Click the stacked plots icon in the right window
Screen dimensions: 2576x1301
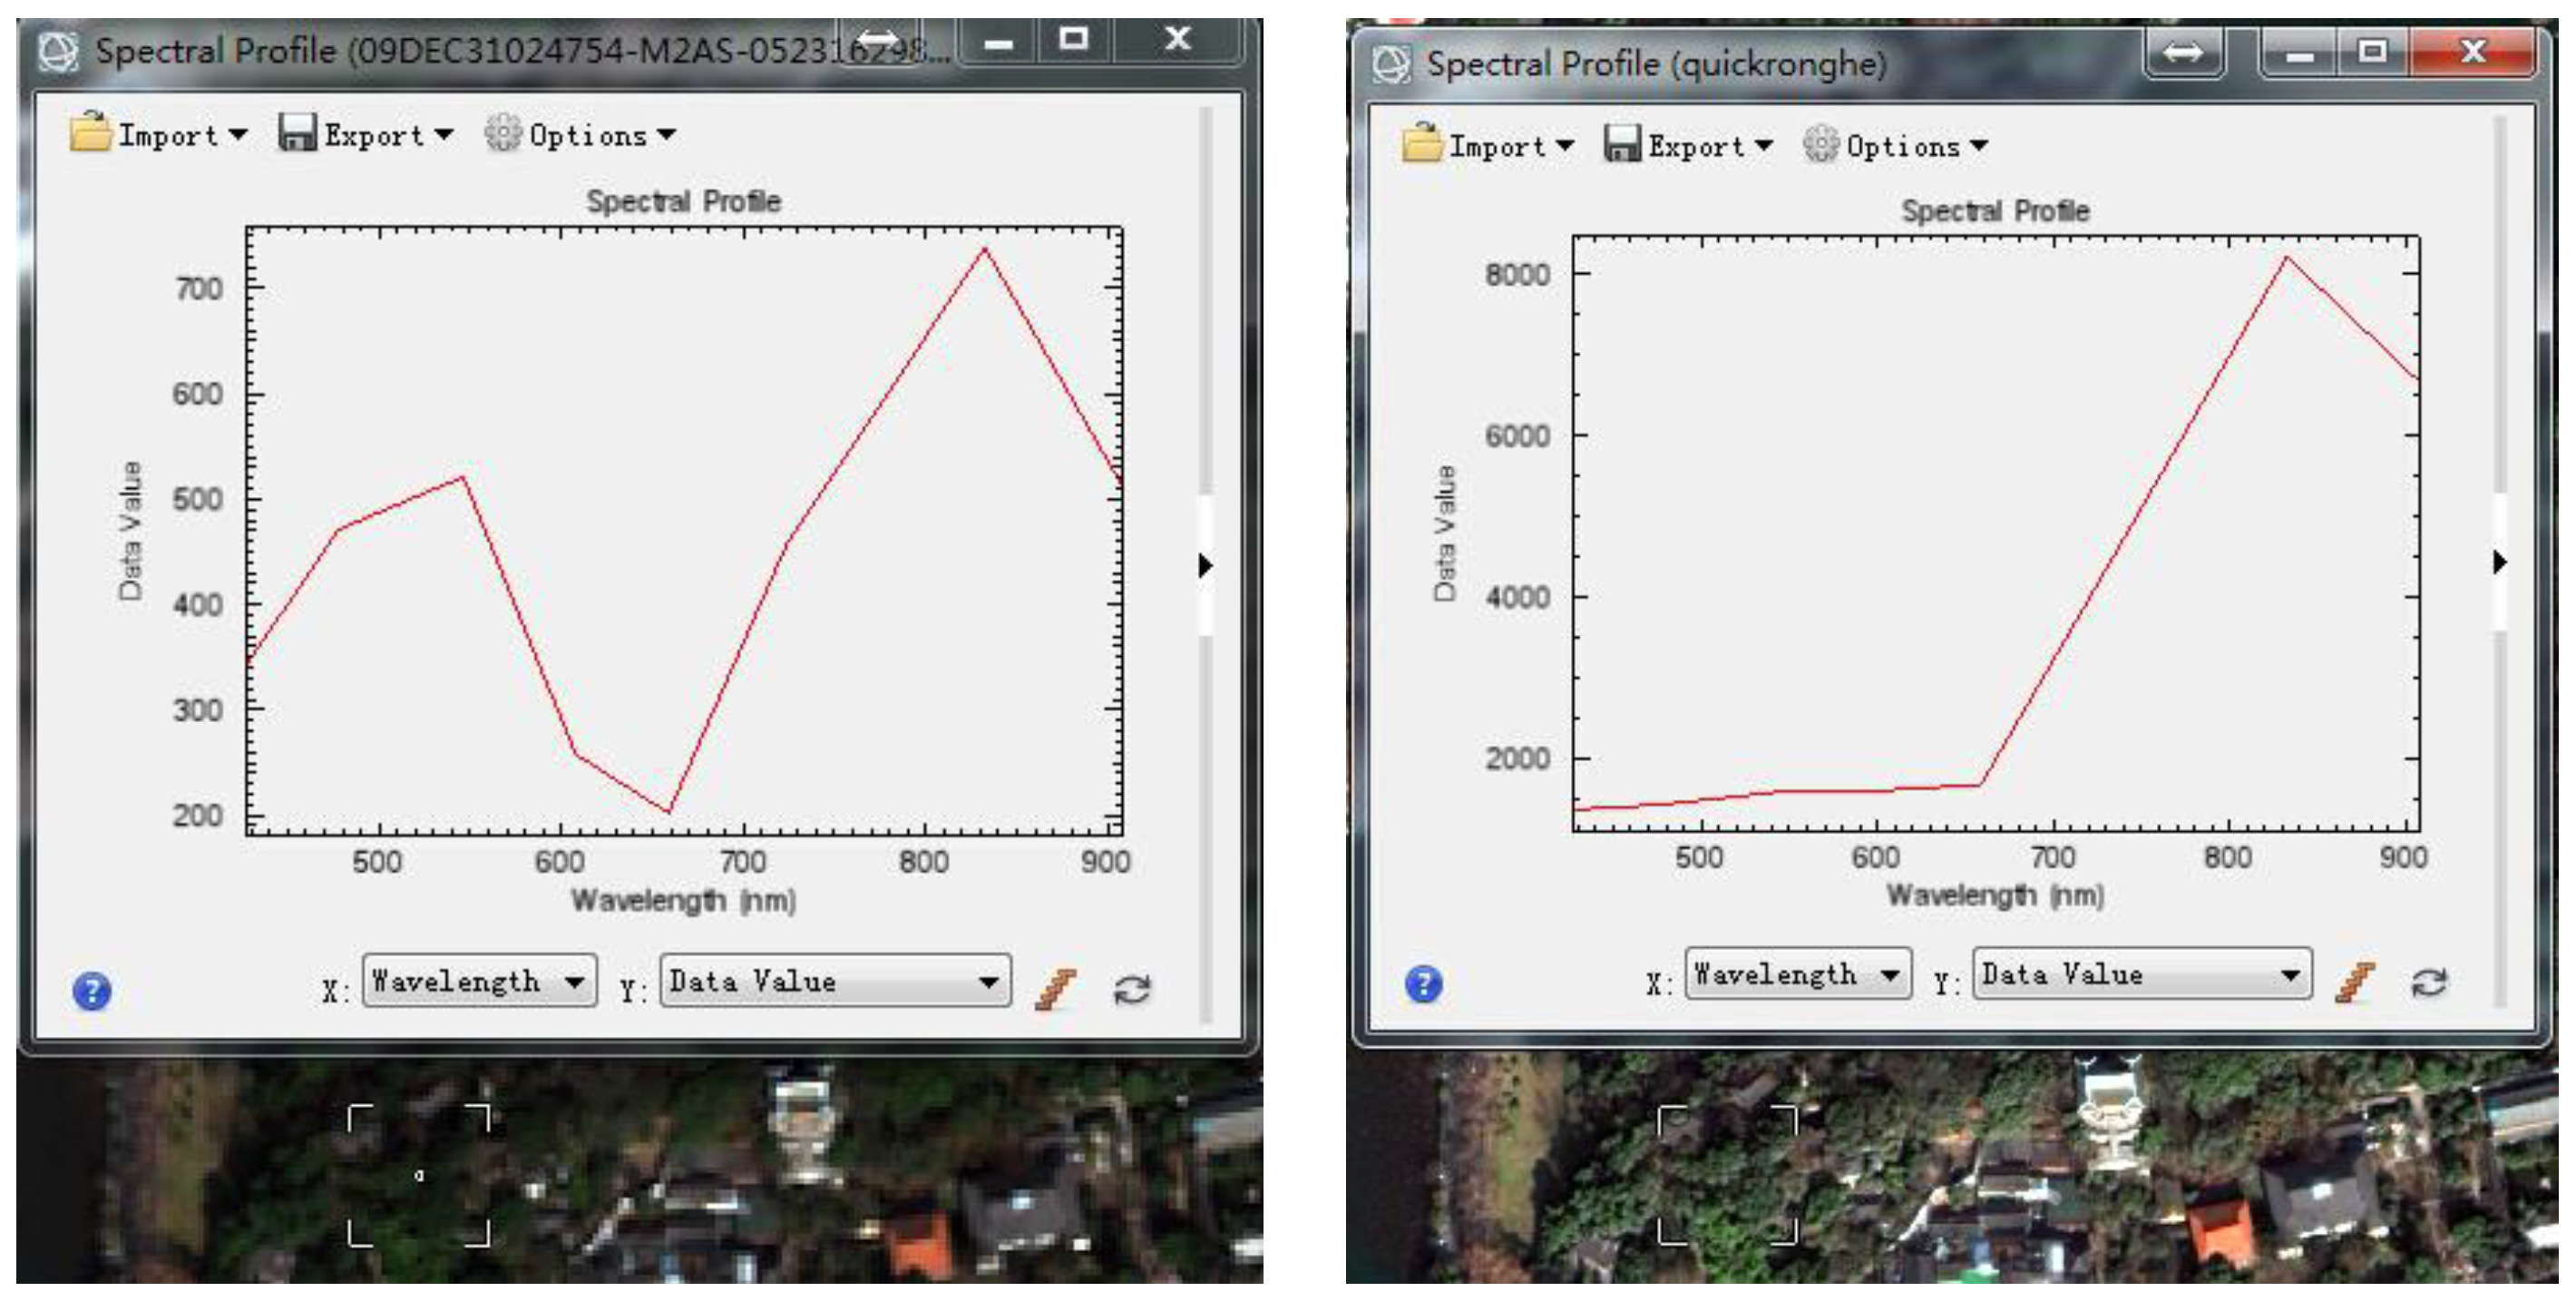tap(2354, 981)
